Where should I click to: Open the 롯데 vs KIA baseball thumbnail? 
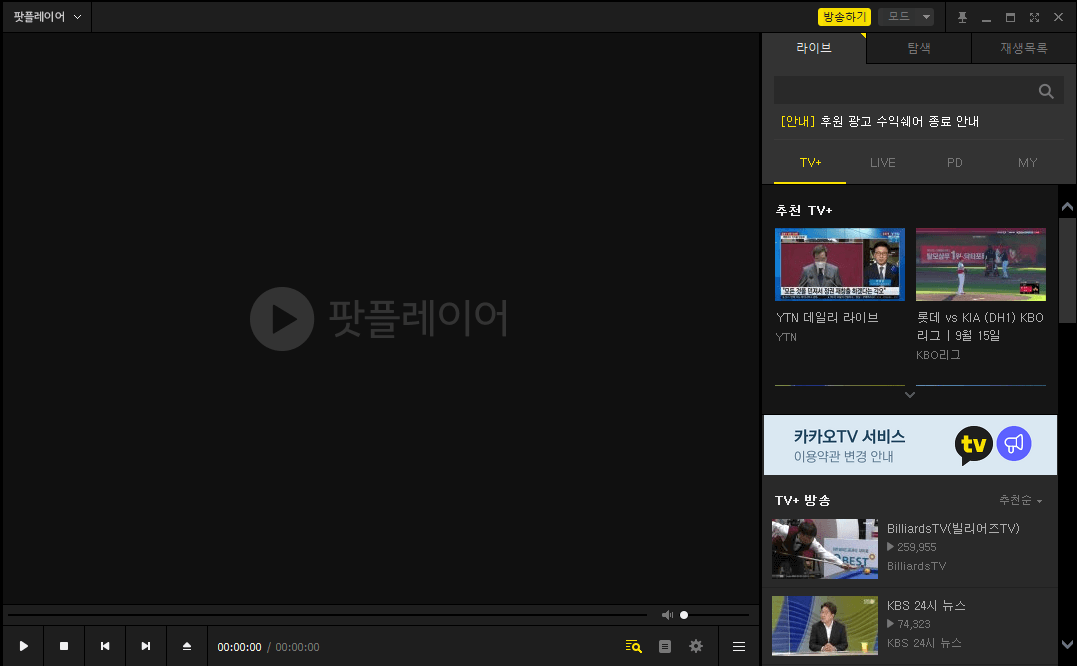981,264
